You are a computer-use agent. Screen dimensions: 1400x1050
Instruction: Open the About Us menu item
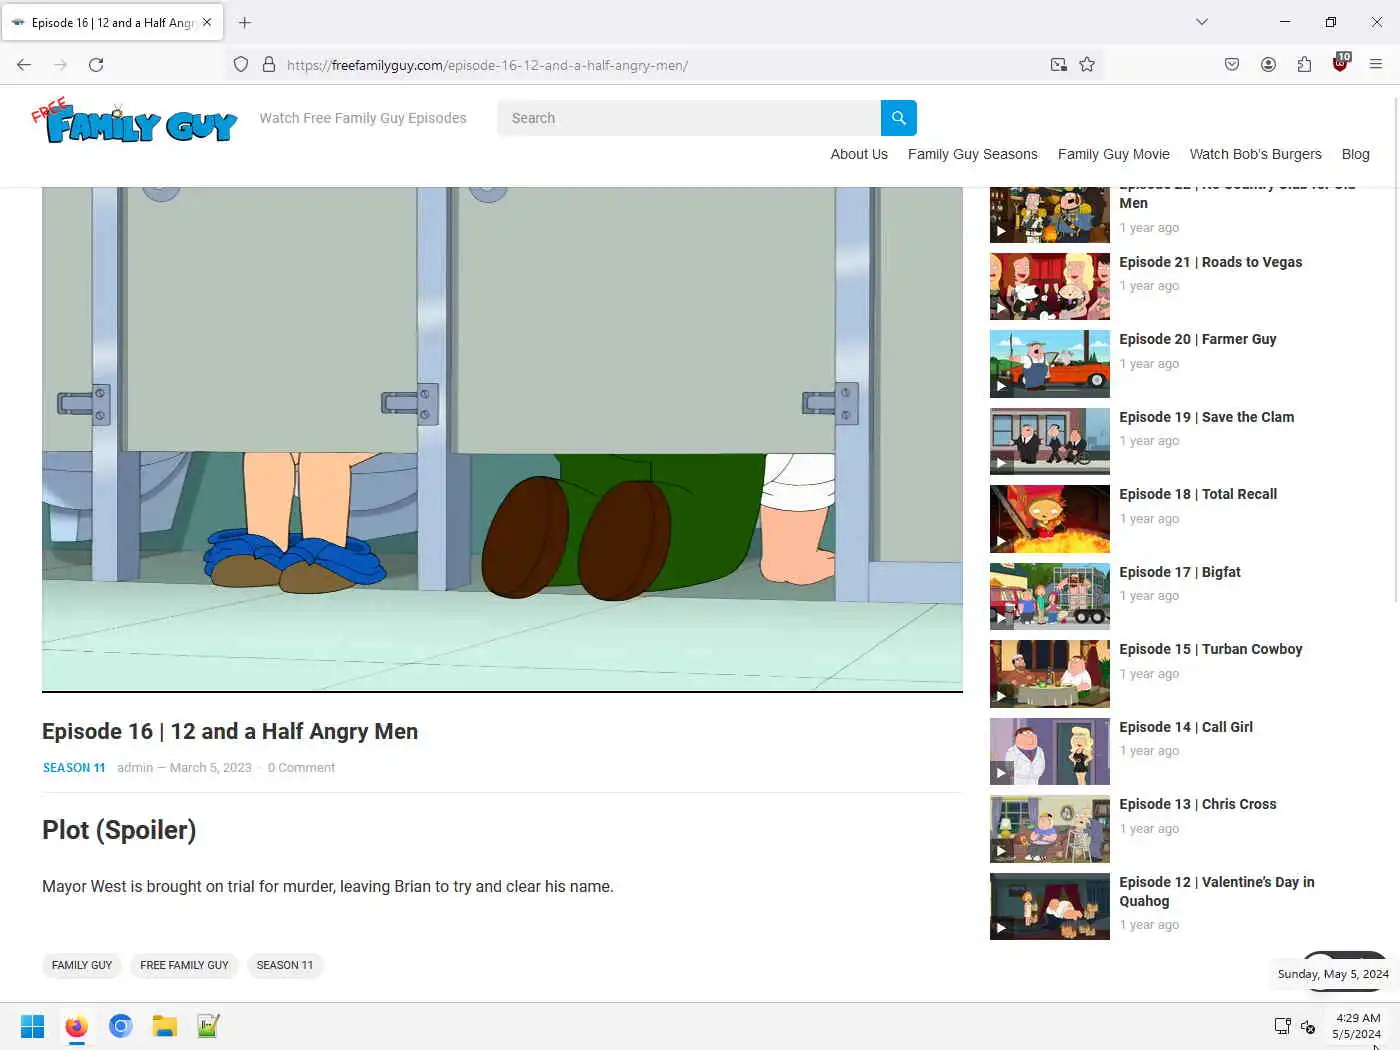859,154
